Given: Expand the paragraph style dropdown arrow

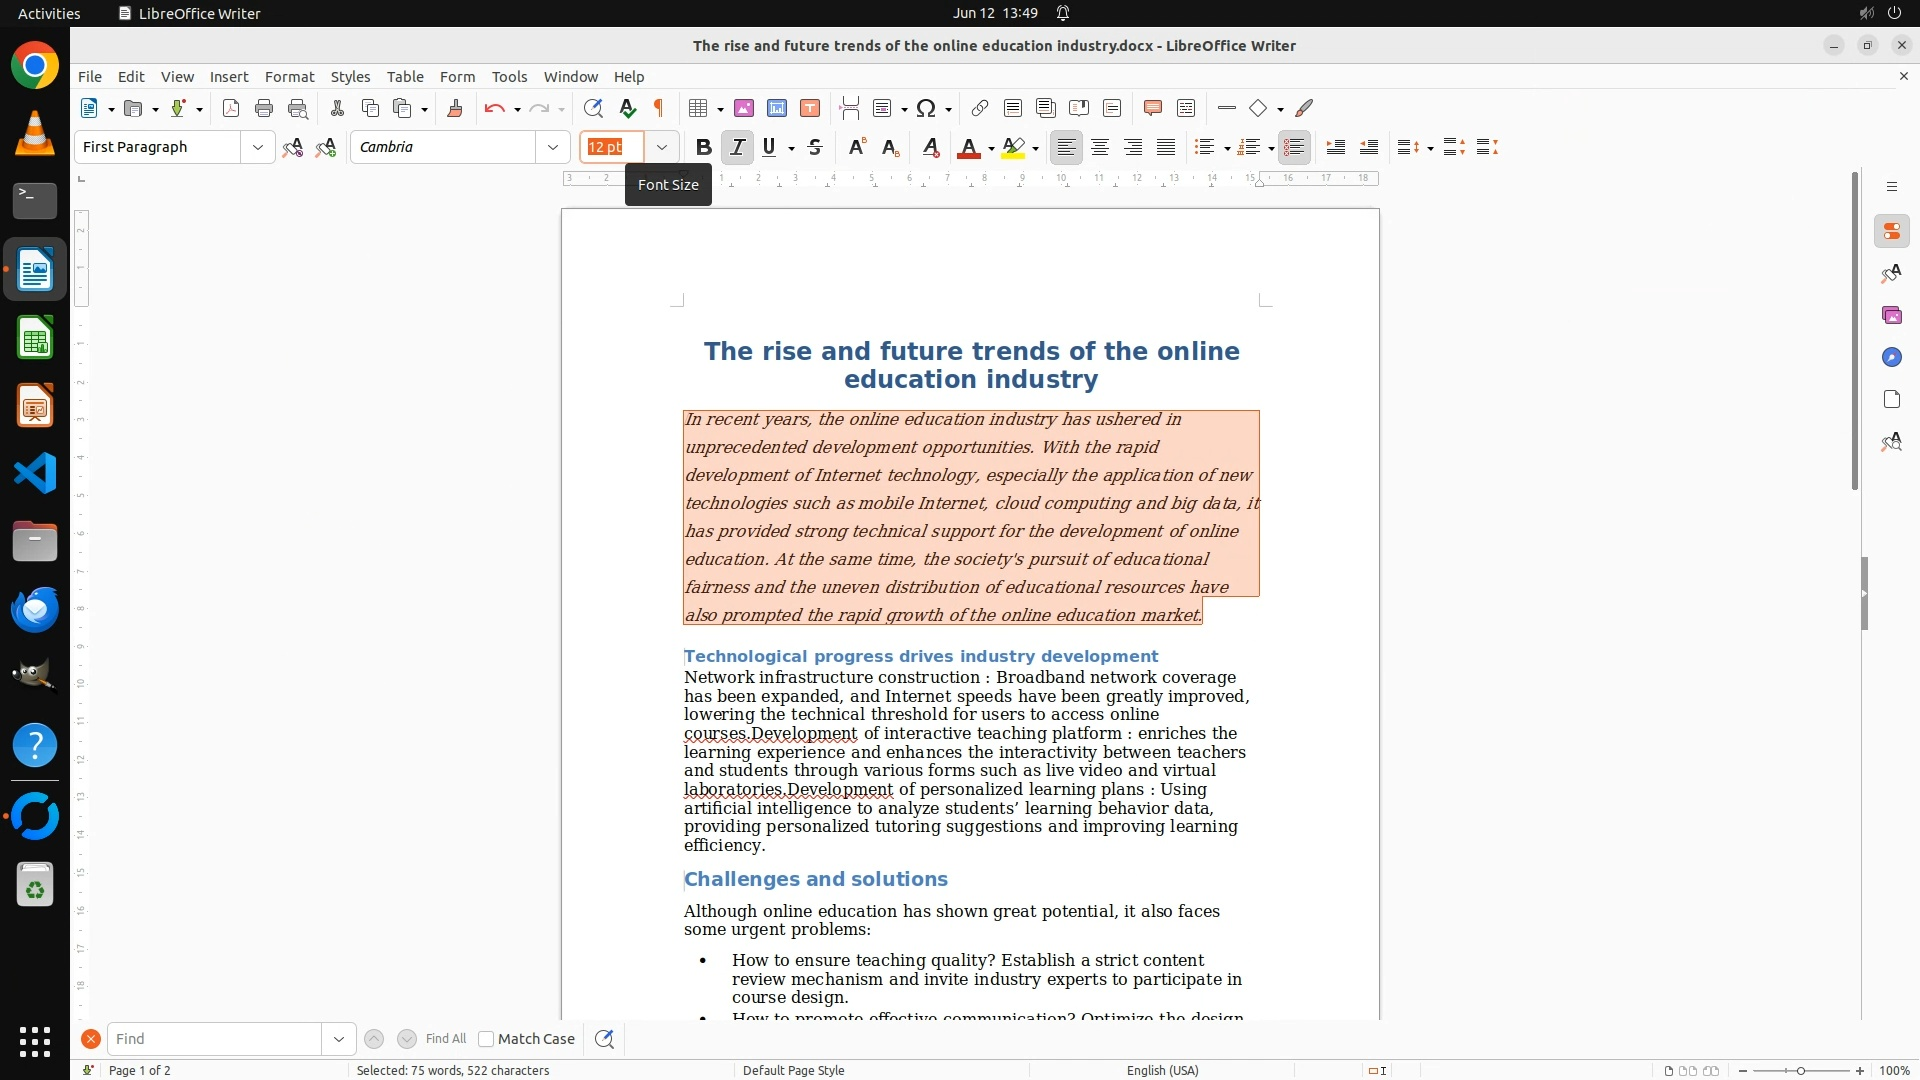Looking at the screenshot, I should pos(258,148).
